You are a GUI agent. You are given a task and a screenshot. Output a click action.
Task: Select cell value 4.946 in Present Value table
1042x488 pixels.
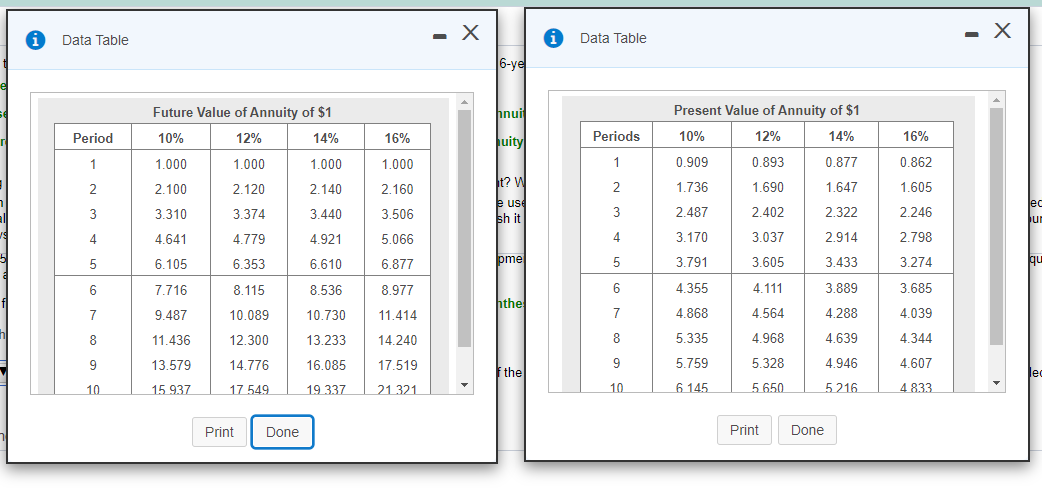[x=841, y=364]
